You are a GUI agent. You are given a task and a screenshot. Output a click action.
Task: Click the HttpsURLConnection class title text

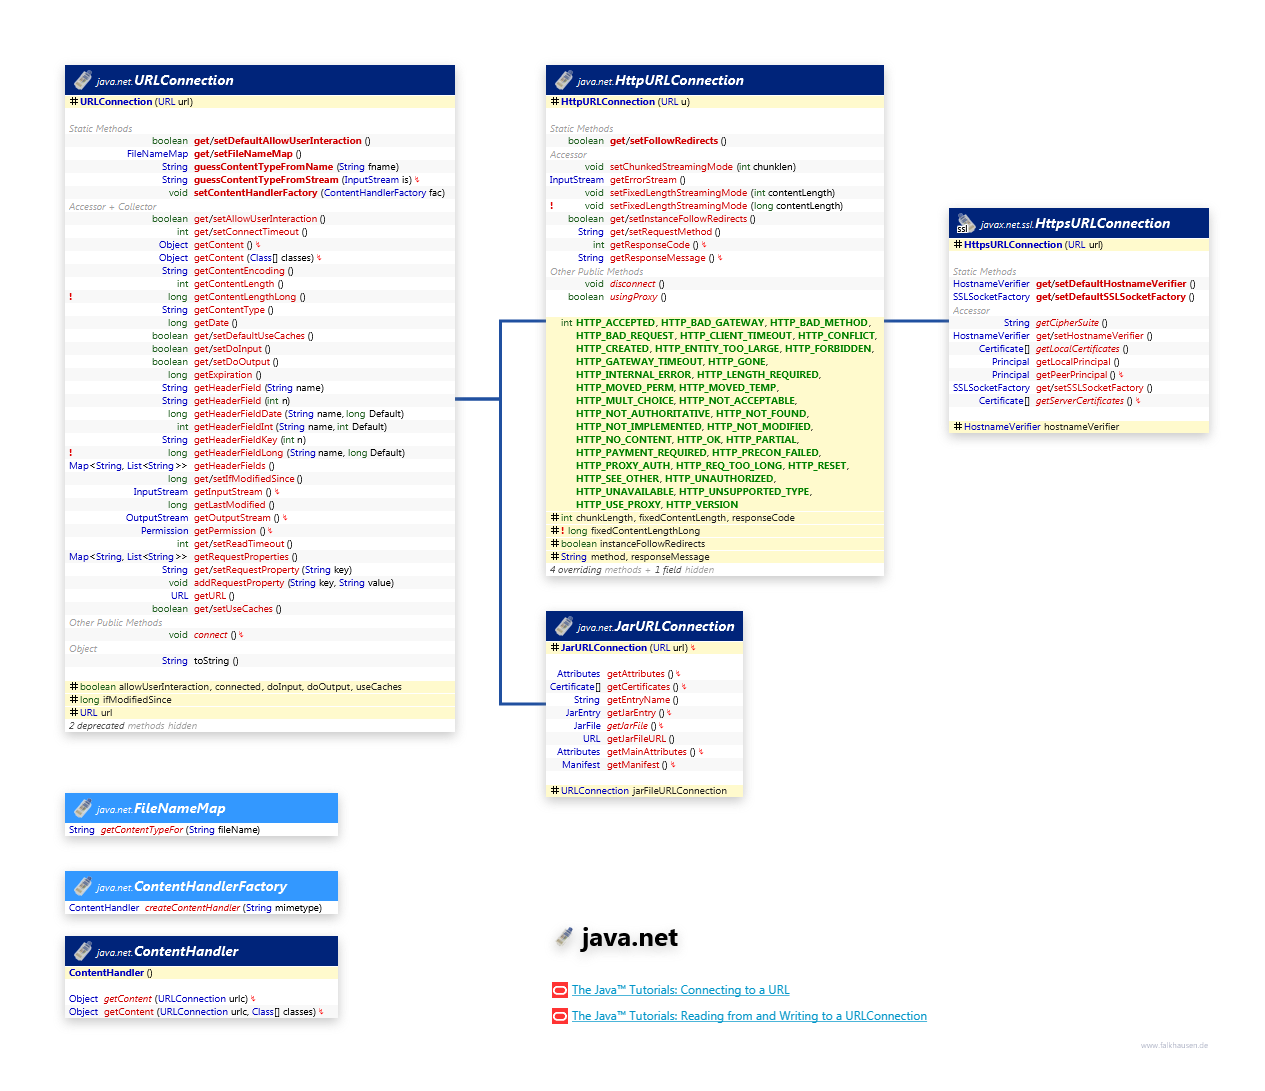pos(1102,224)
